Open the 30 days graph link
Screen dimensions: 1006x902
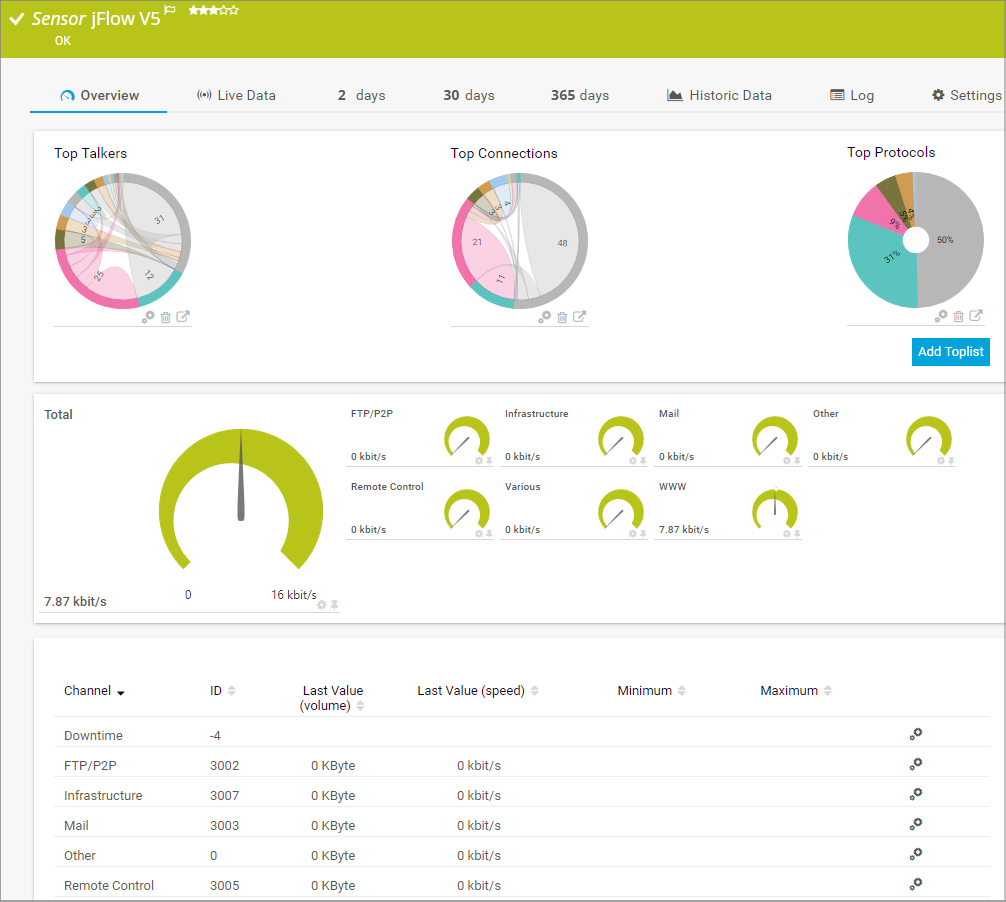(x=468, y=95)
